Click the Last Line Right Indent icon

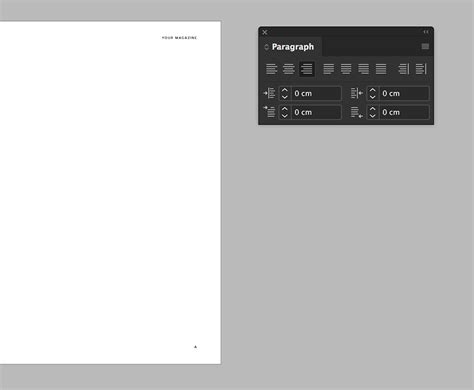pyautogui.click(x=357, y=112)
